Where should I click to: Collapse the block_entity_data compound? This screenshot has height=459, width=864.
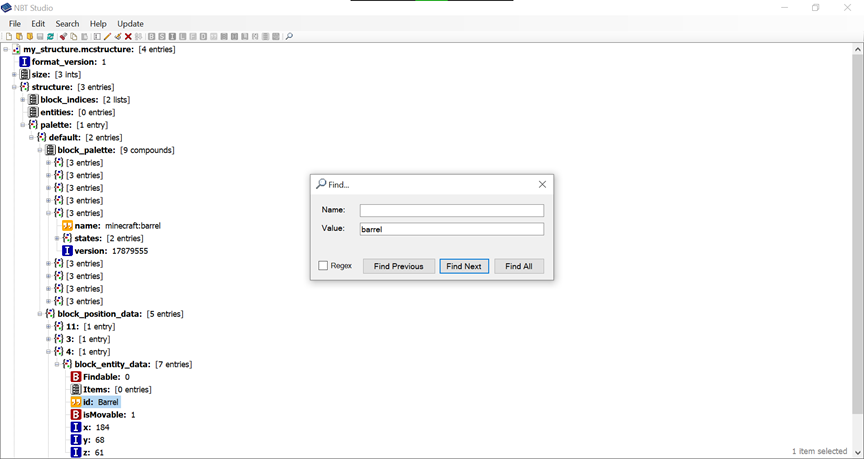pyautogui.click(x=57, y=365)
